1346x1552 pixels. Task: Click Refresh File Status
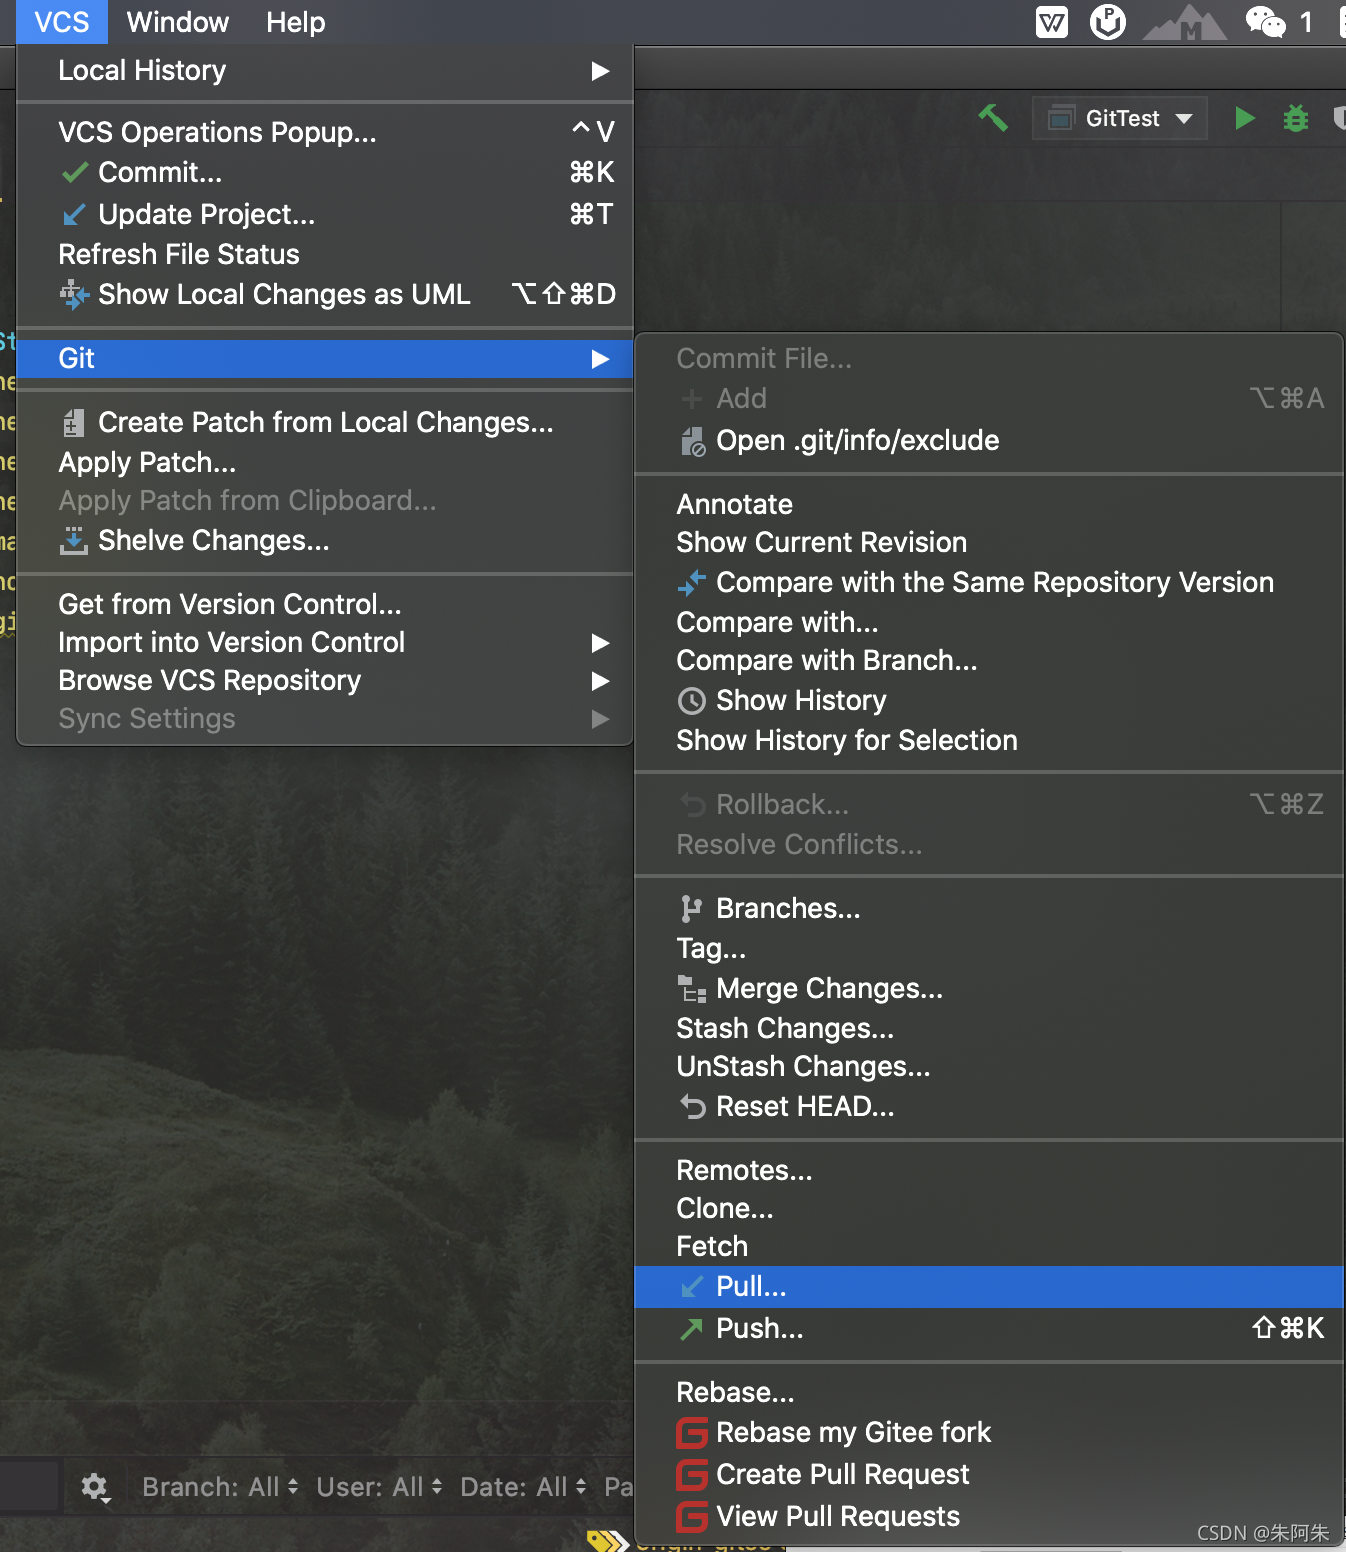click(x=325, y=254)
